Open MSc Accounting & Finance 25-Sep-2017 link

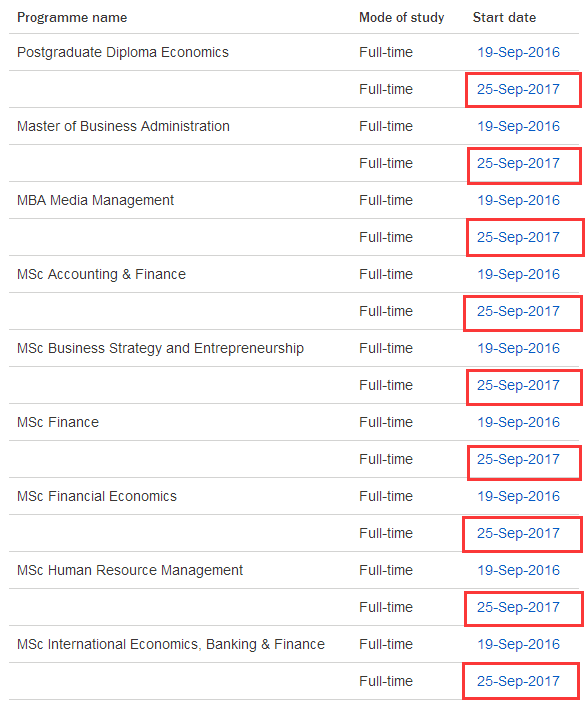tap(519, 312)
